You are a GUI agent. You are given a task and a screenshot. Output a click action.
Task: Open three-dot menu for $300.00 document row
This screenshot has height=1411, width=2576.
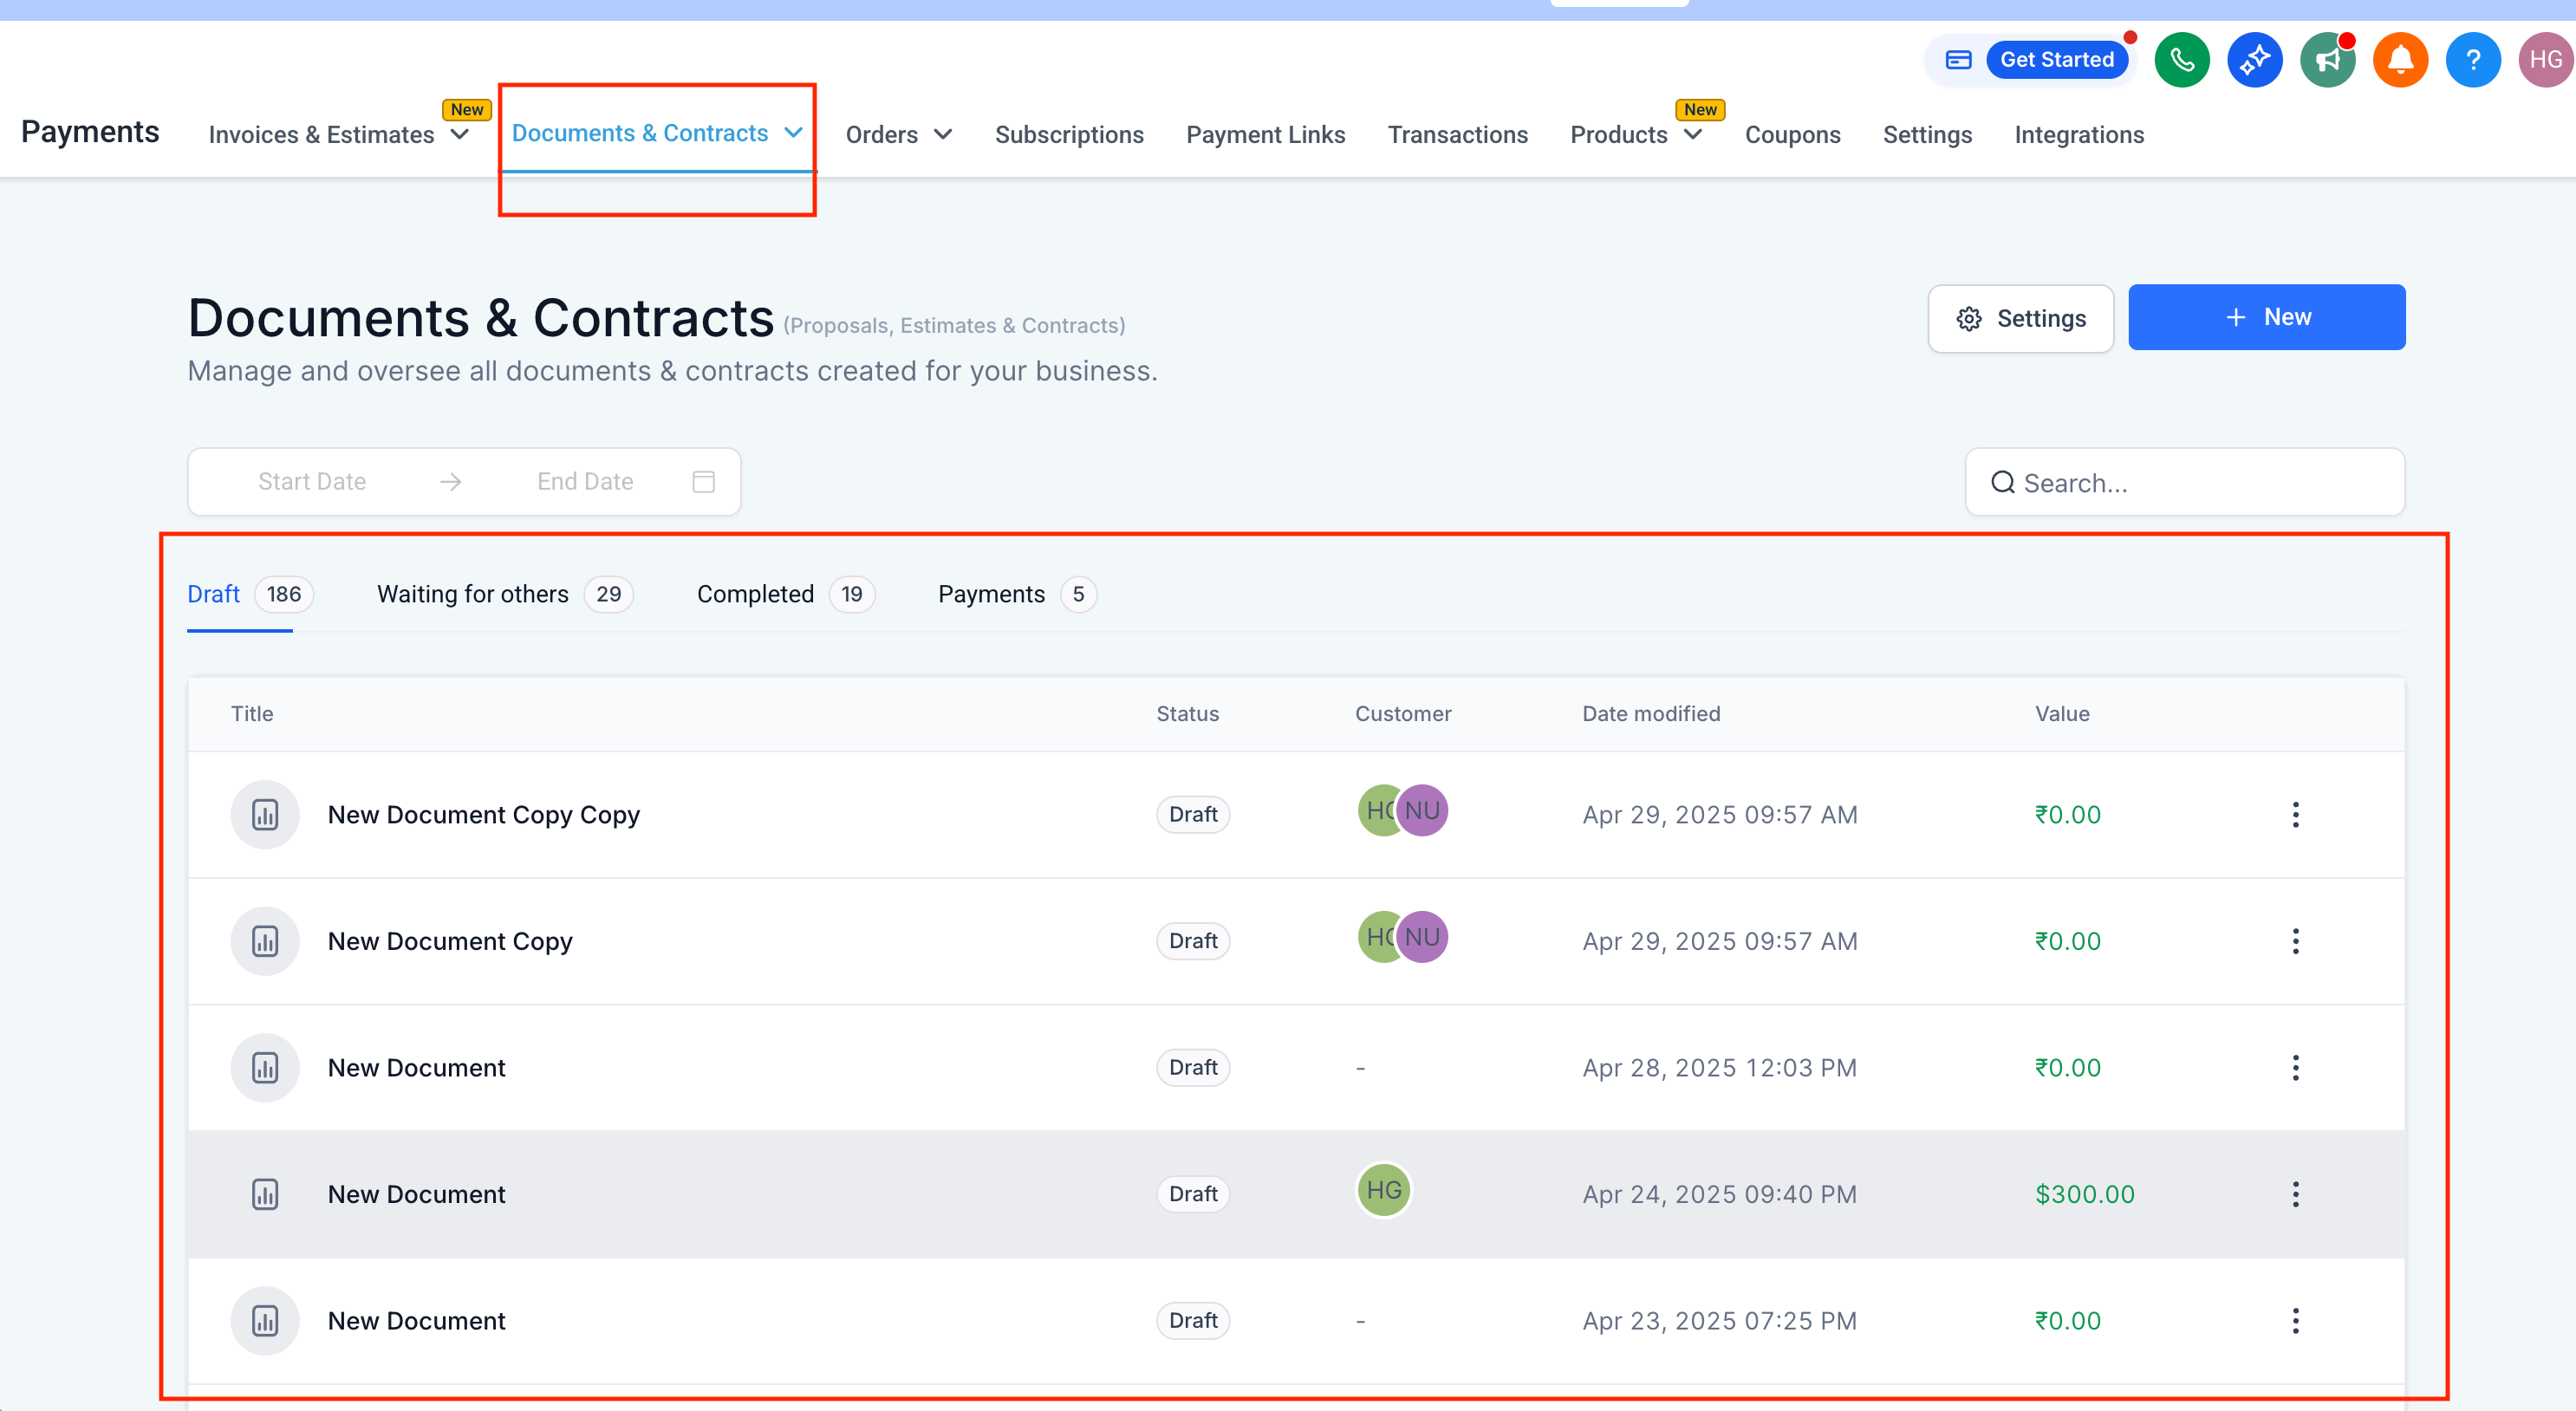(x=2295, y=1193)
